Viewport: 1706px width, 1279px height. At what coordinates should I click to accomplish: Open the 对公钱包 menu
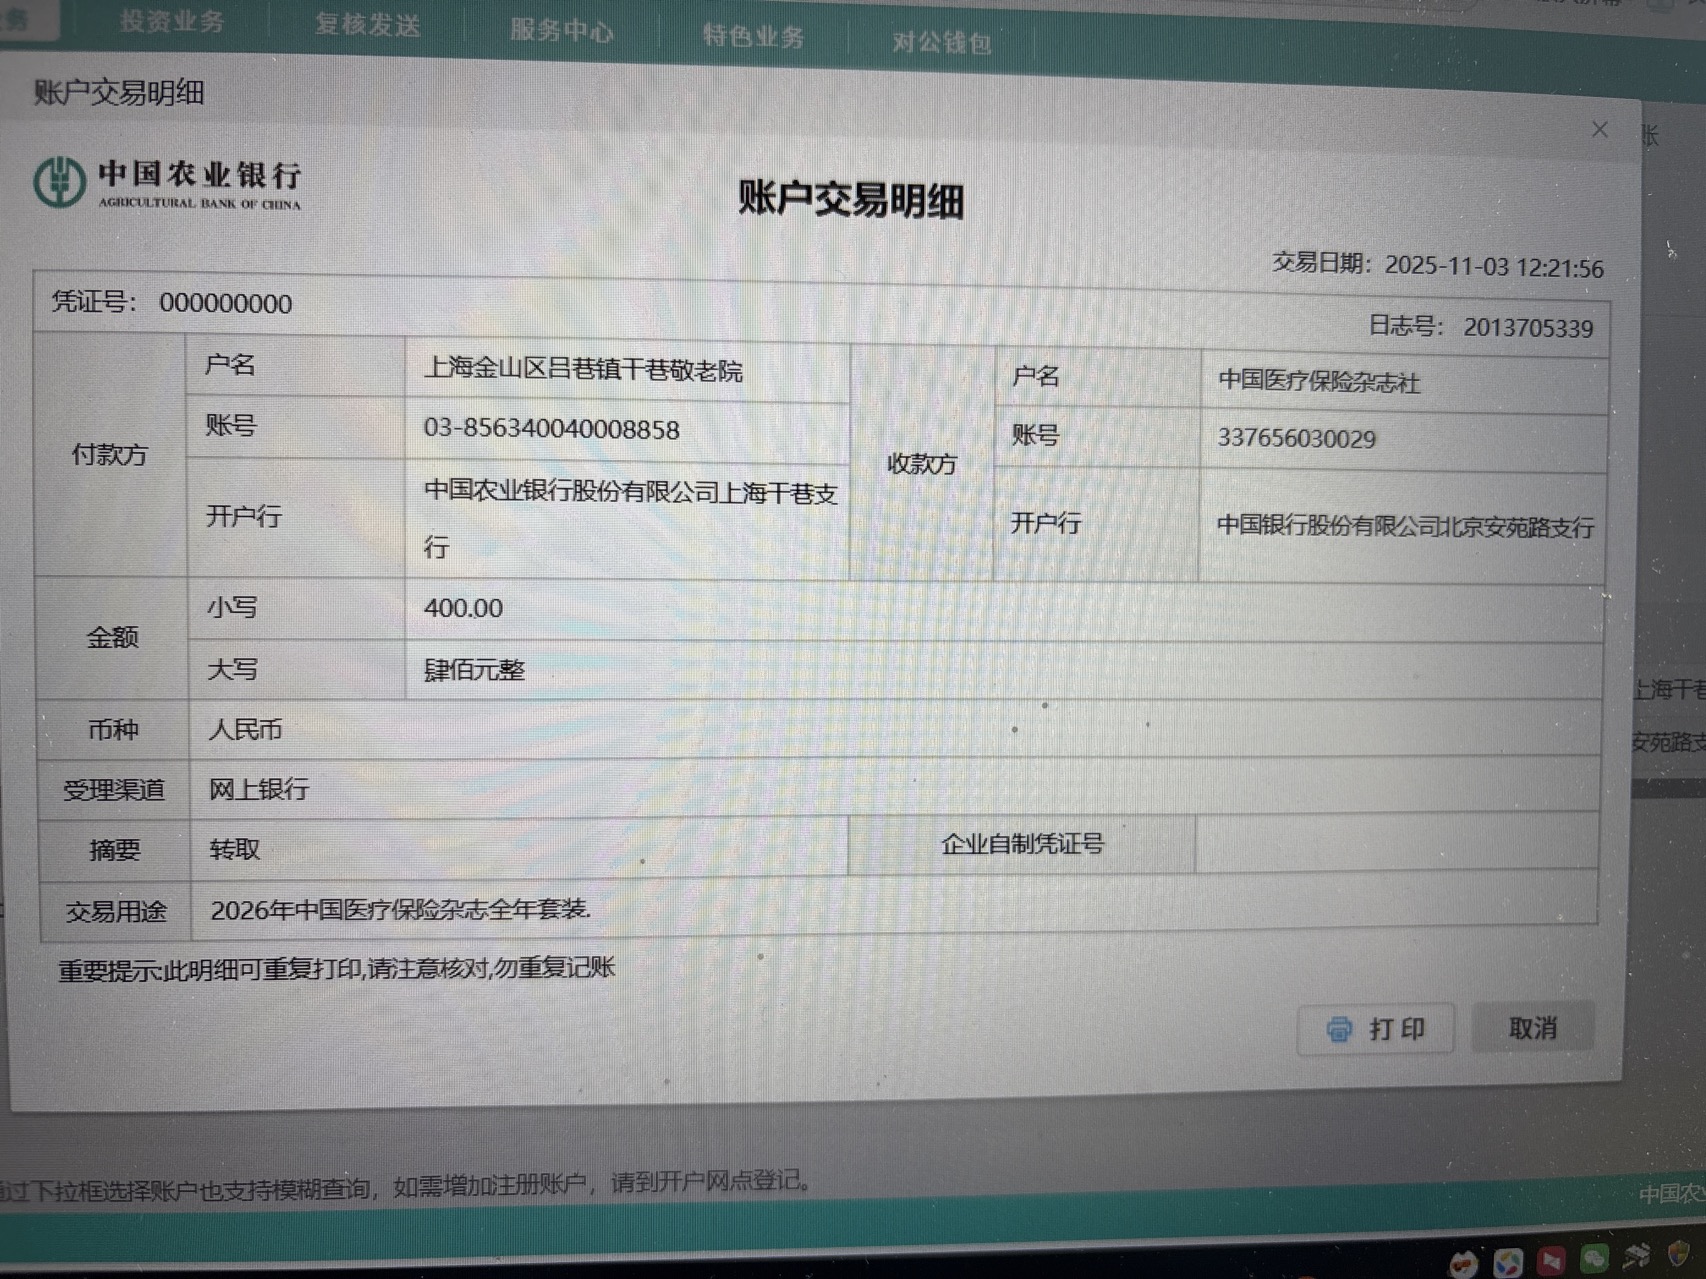(941, 42)
